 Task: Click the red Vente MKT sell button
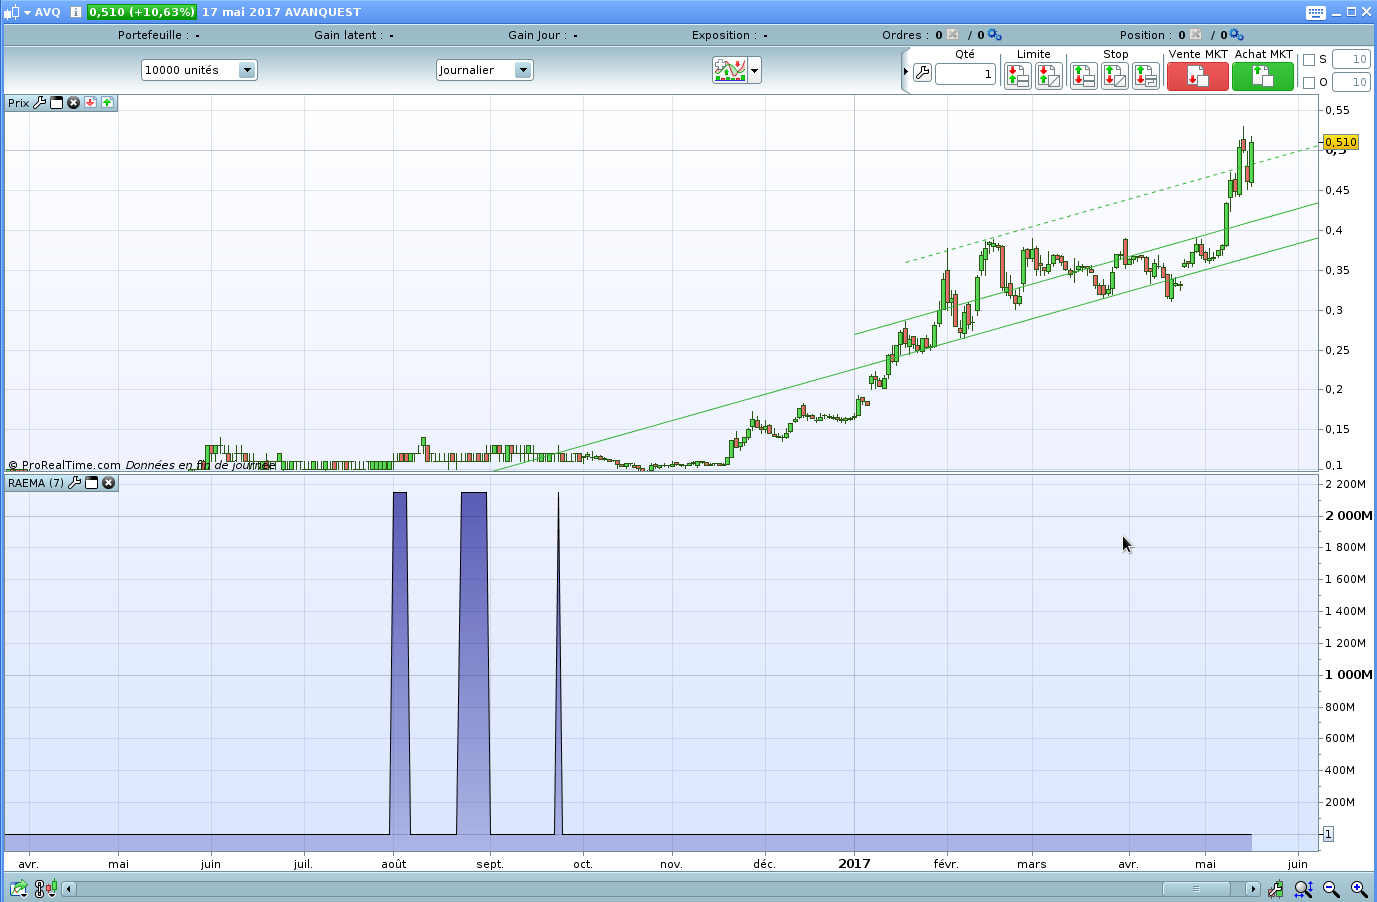pos(1198,76)
